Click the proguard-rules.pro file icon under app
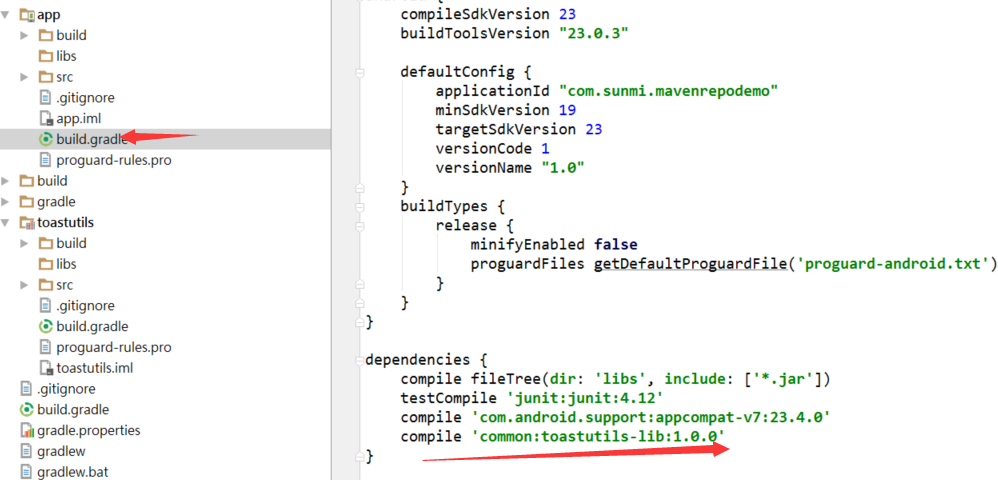Screen dimensions: 998x480 tap(45, 160)
